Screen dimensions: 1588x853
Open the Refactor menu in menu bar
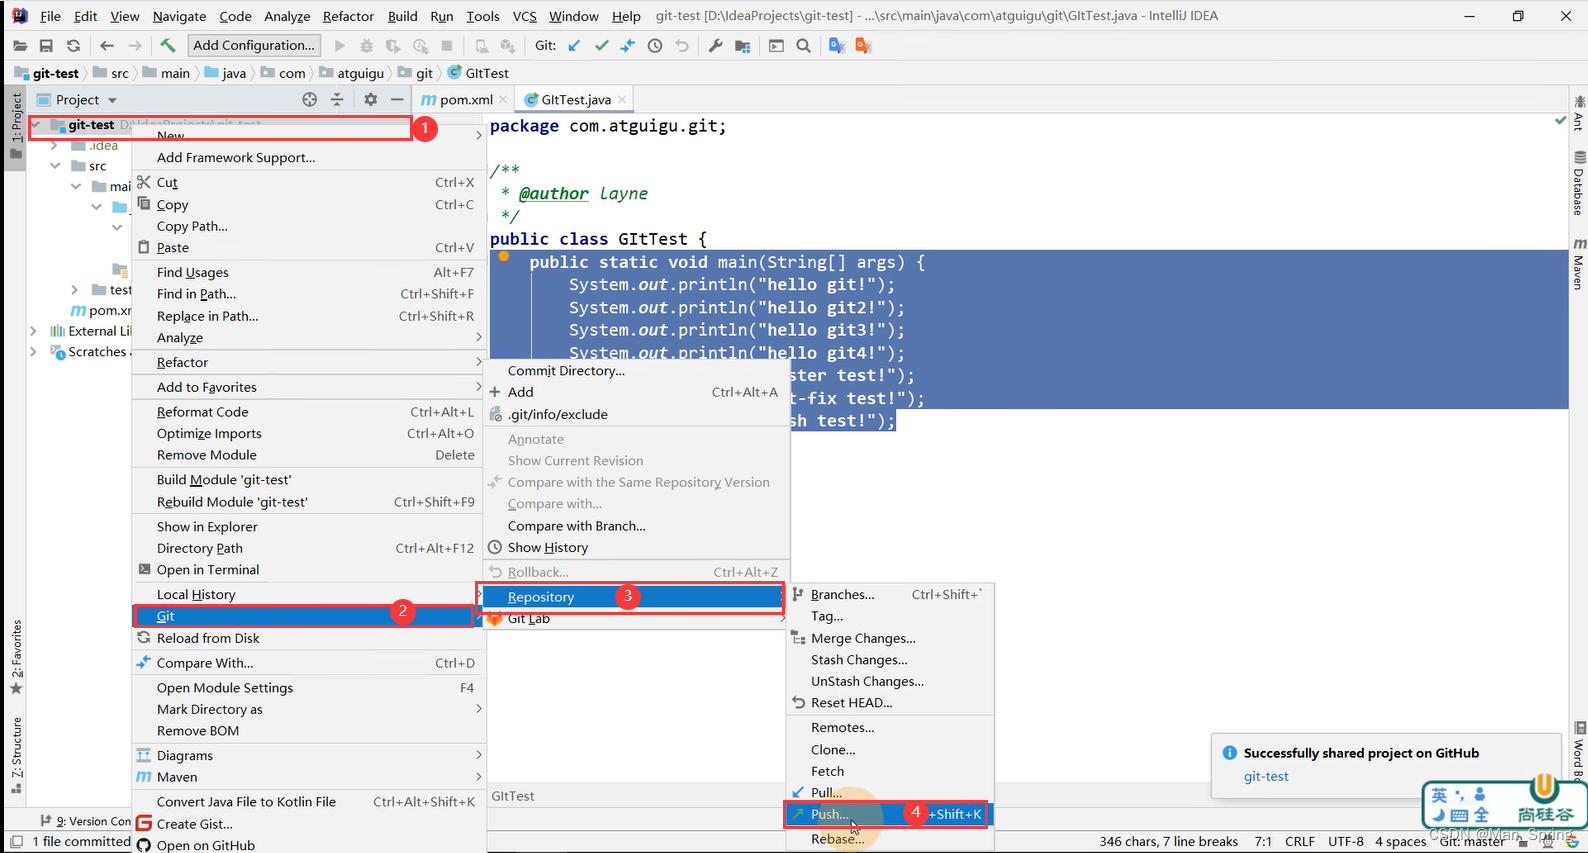tap(348, 16)
